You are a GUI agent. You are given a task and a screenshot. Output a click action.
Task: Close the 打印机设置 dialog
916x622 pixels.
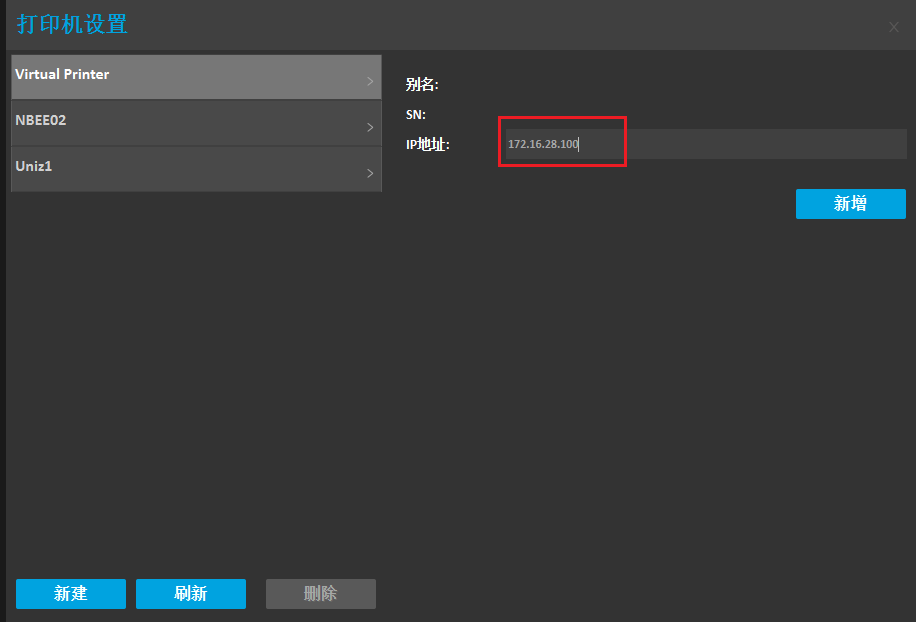tap(894, 27)
